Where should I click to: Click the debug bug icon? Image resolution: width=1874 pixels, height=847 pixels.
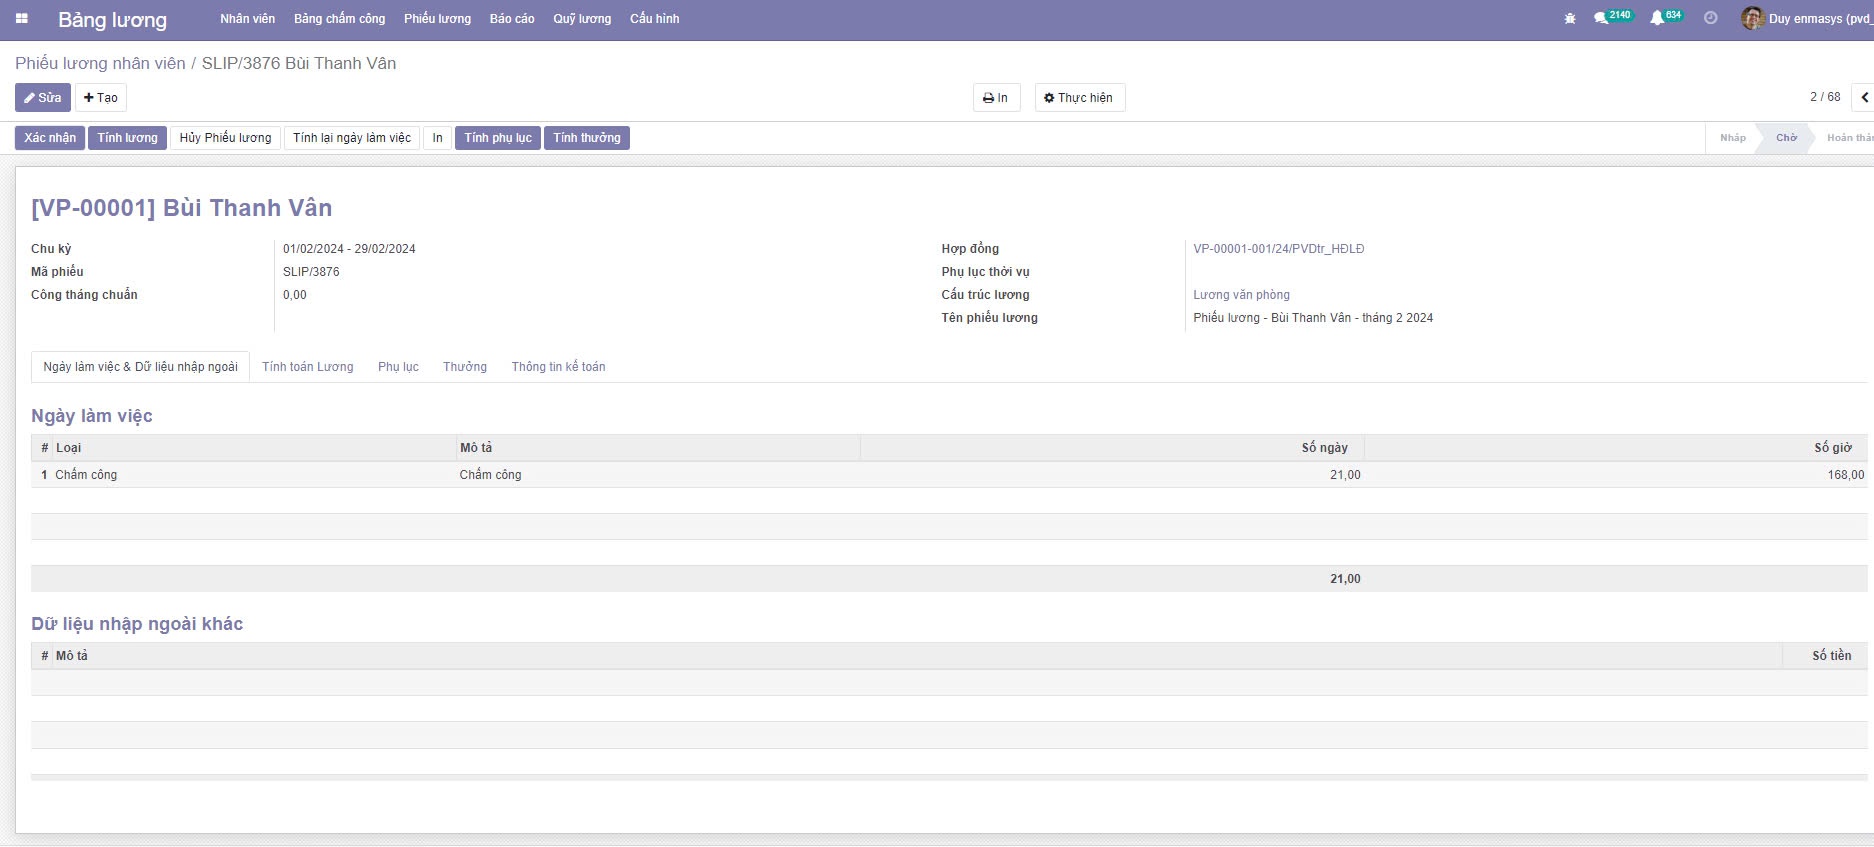pos(1570,19)
